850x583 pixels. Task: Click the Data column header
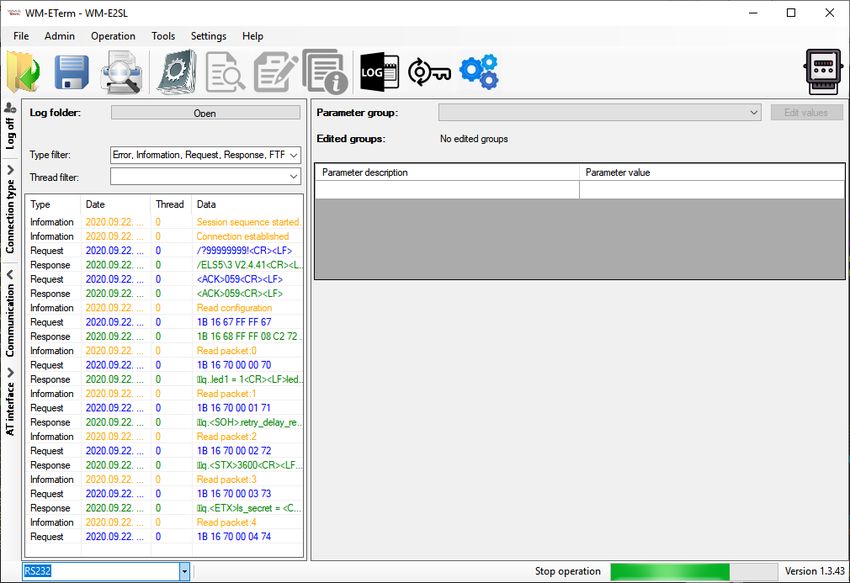point(248,204)
